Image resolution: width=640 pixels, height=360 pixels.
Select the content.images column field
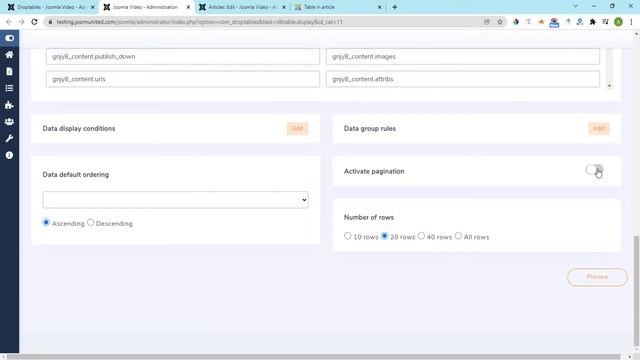coord(463,56)
